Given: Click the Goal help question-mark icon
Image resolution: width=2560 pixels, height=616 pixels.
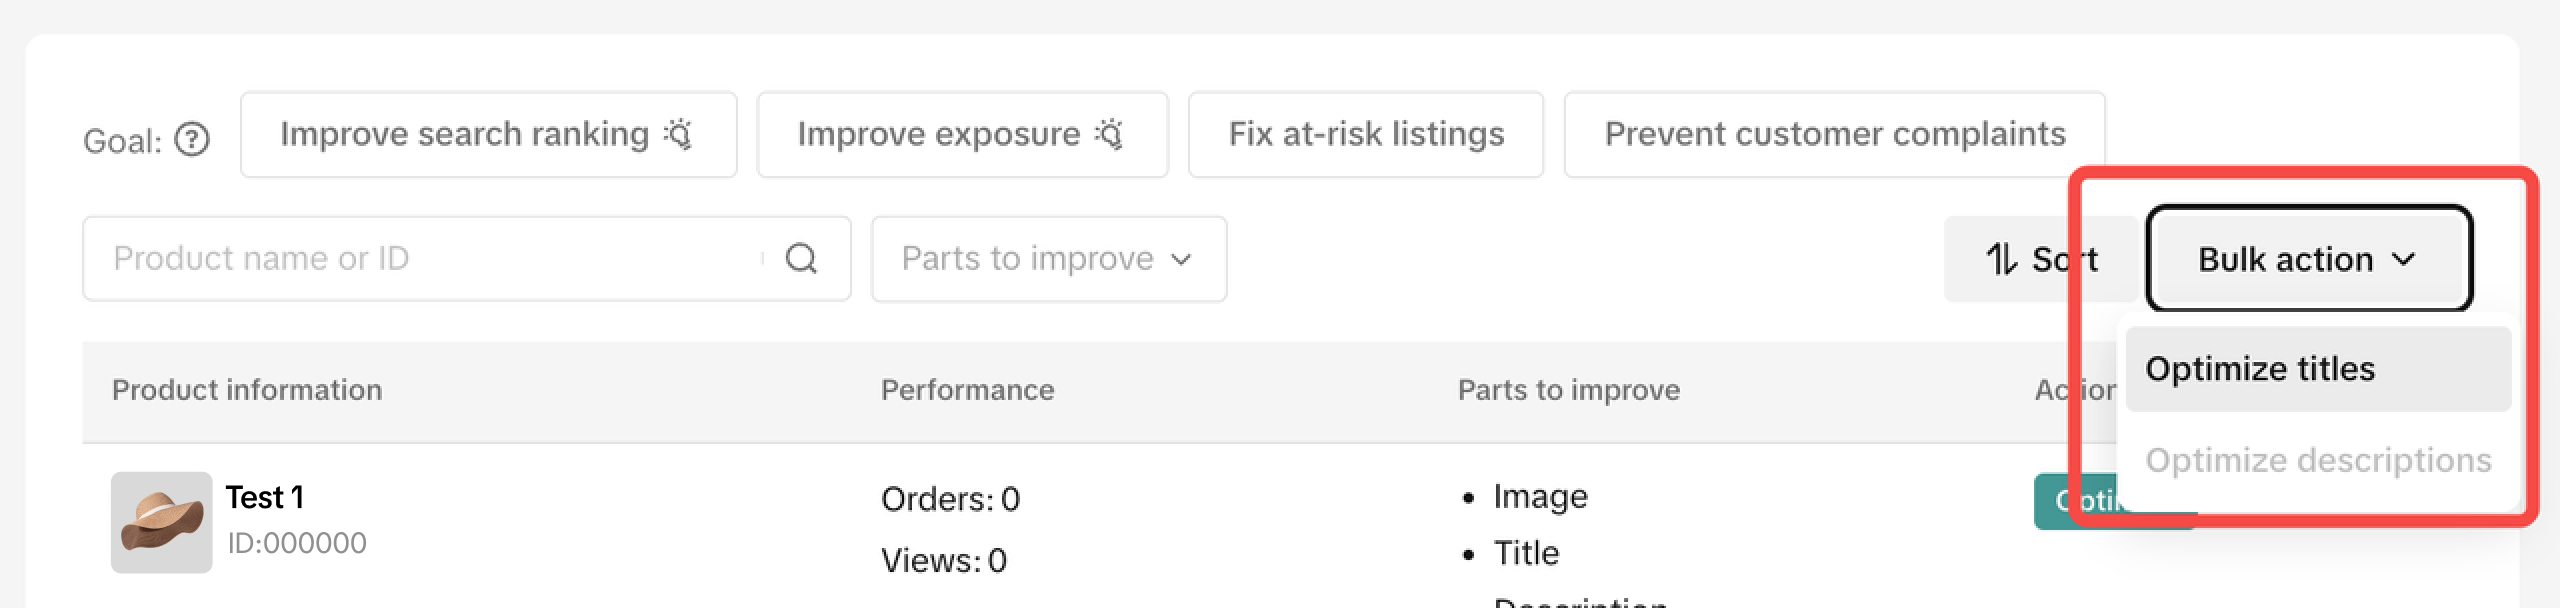Looking at the screenshot, I should coord(192,140).
